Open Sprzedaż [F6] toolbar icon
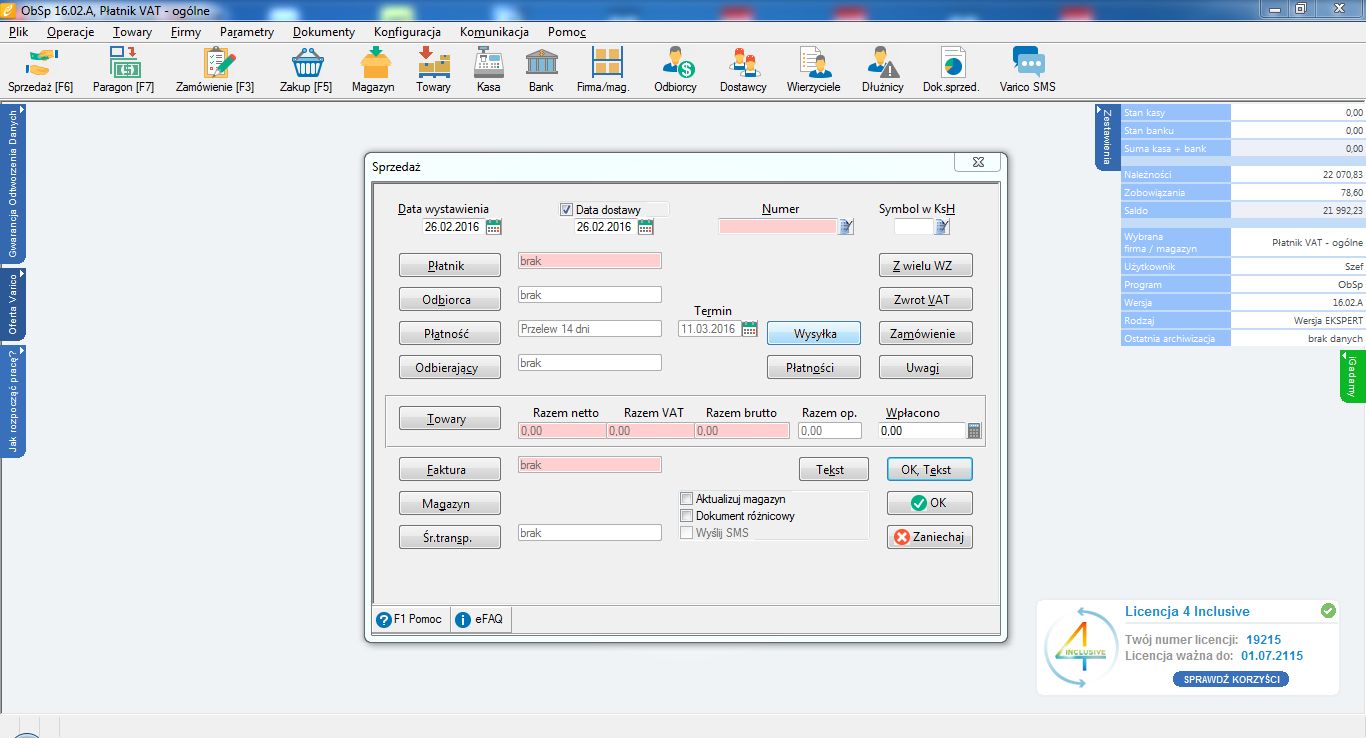The width and height of the screenshot is (1366, 738). [x=41, y=70]
